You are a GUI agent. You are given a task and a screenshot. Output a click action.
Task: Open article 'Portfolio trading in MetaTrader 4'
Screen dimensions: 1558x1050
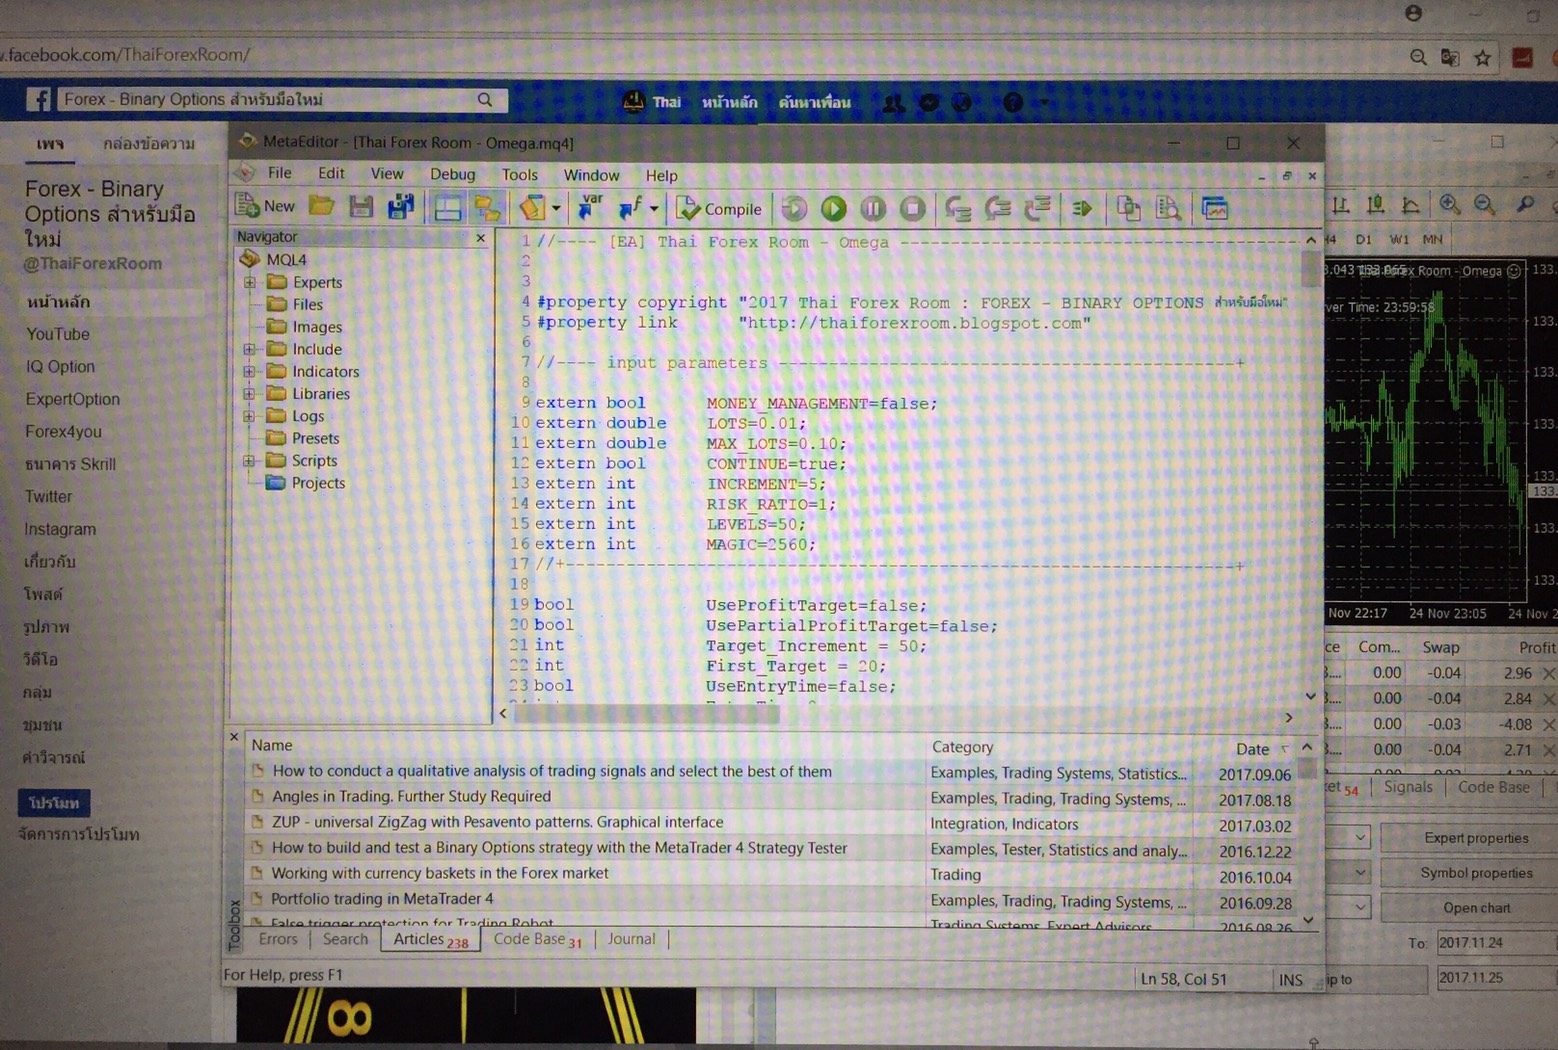pos(382,899)
